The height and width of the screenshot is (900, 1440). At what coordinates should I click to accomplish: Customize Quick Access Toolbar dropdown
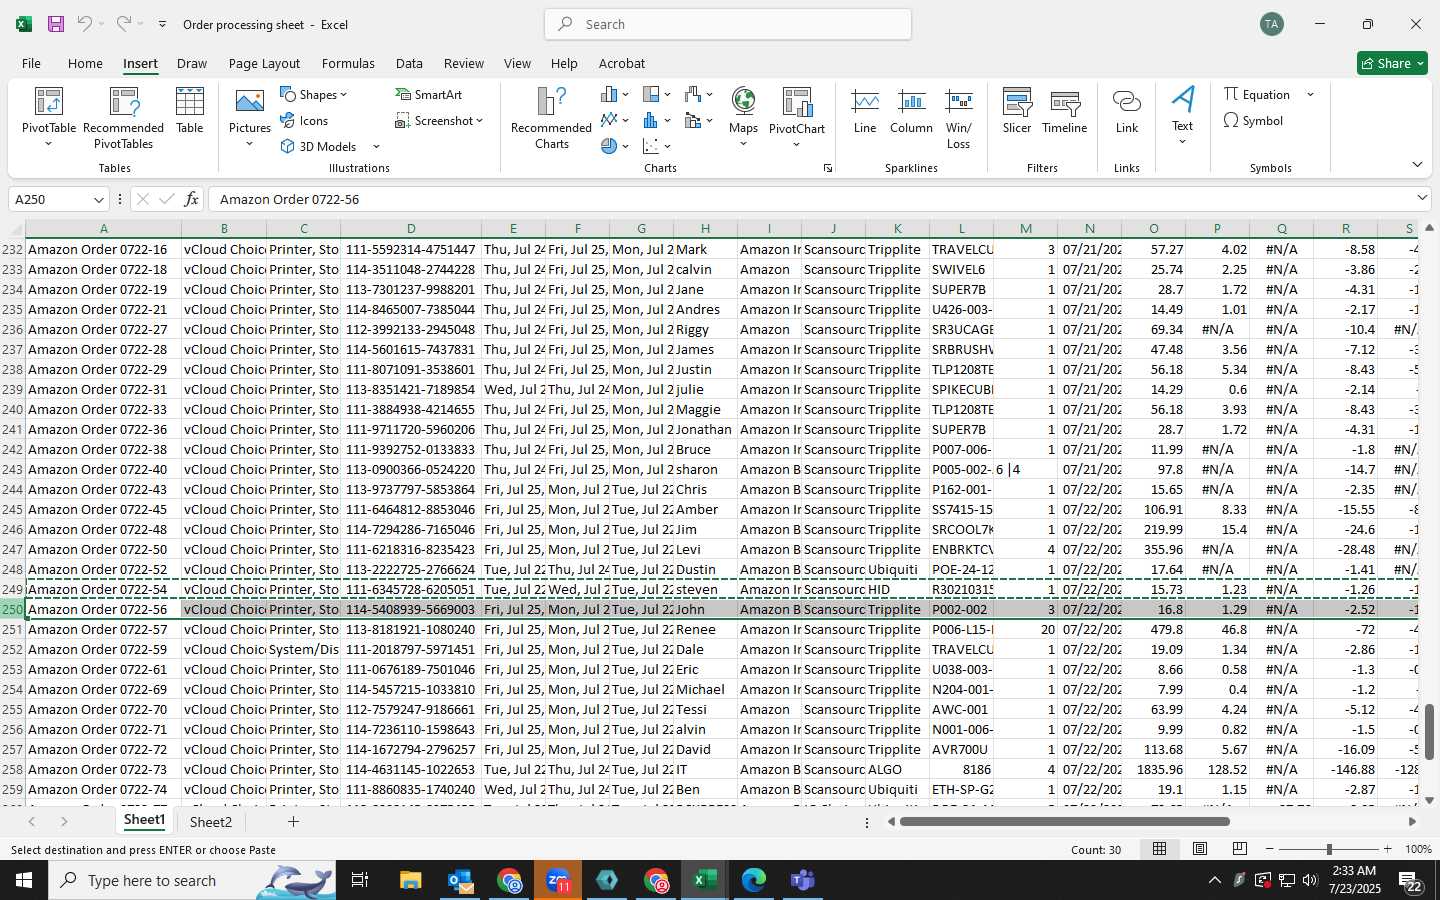coord(162,24)
